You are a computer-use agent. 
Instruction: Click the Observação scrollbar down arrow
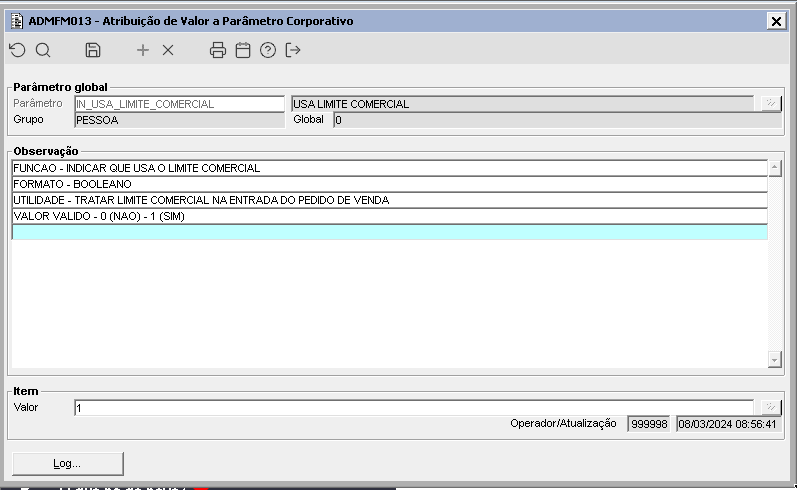[774, 359]
